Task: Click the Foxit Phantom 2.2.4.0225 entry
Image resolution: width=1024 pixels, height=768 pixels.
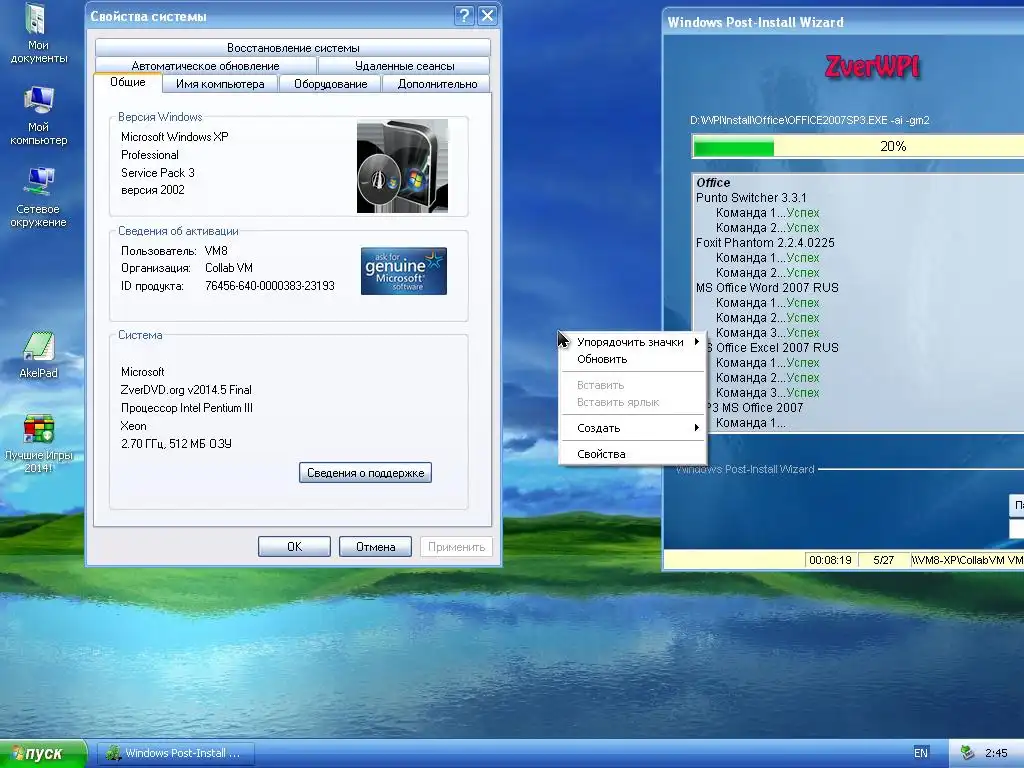Action: coord(765,243)
